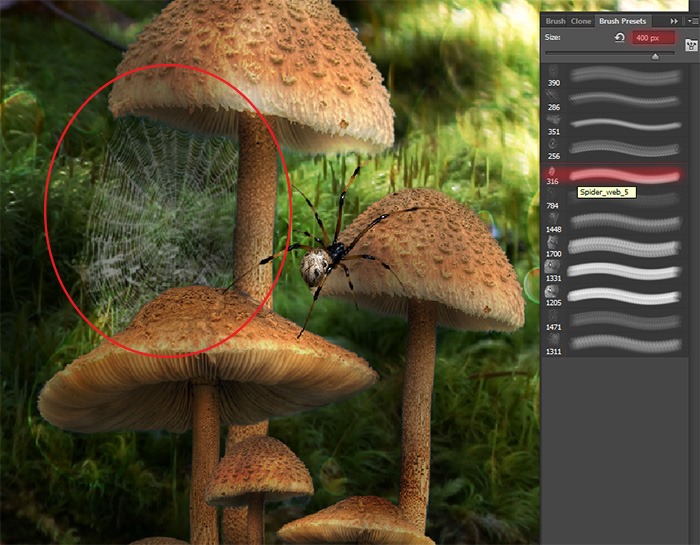Viewport: 700px width, 545px height.
Task: Select the 1331 brush preset
Action: (614, 271)
